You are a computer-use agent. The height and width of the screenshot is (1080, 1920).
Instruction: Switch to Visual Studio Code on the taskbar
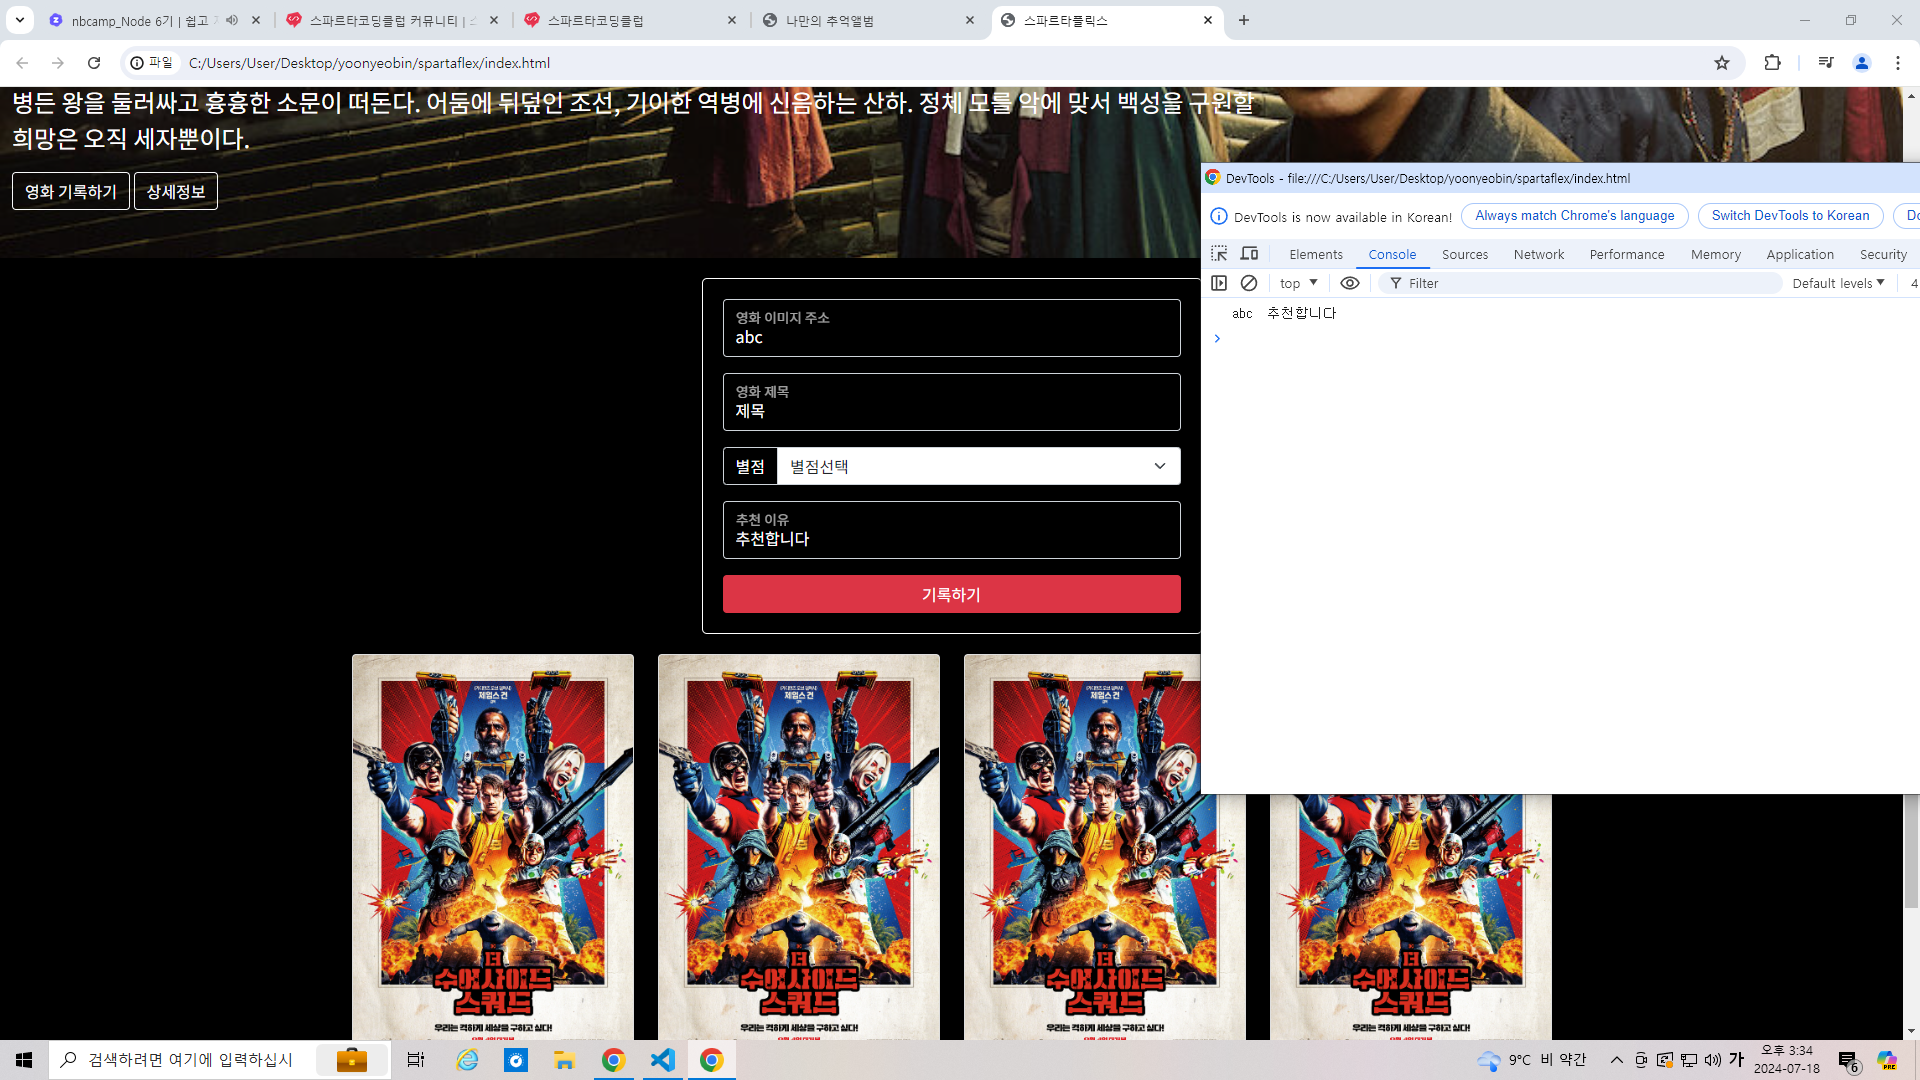pyautogui.click(x=663, y=1060)
